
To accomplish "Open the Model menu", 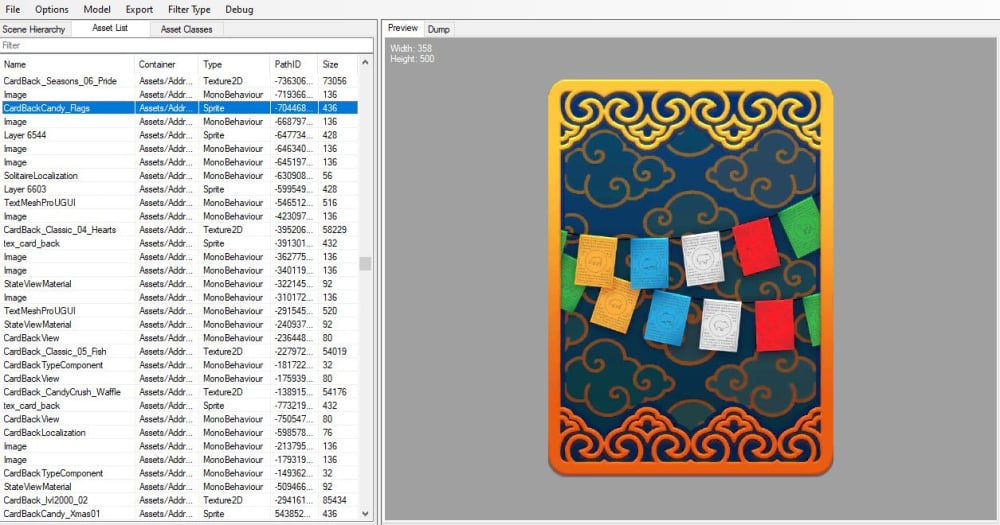I will [x=97, y=9].
